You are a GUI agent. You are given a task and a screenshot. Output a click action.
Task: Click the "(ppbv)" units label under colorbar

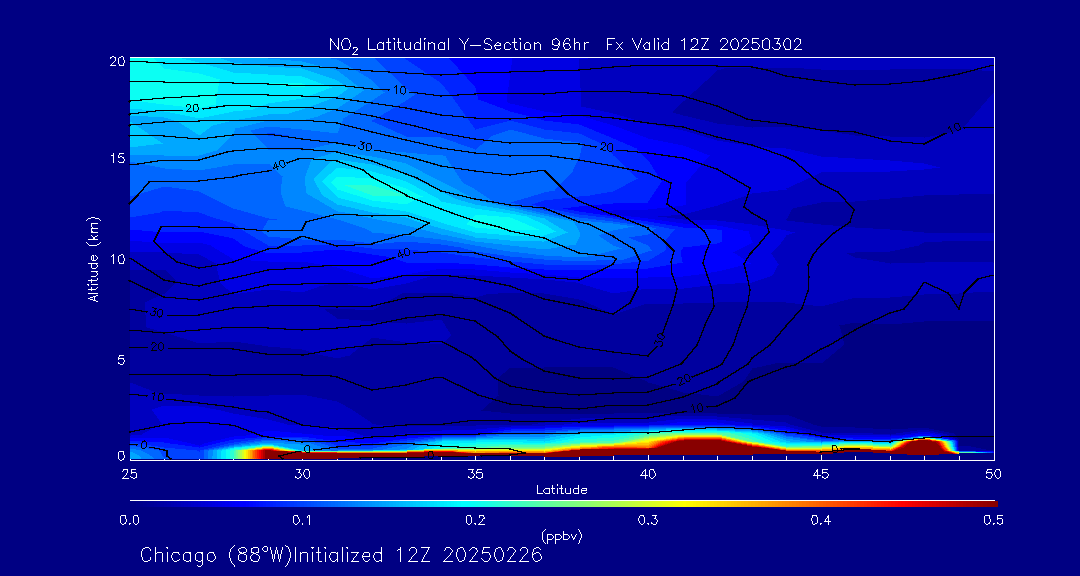coord(561,536)
